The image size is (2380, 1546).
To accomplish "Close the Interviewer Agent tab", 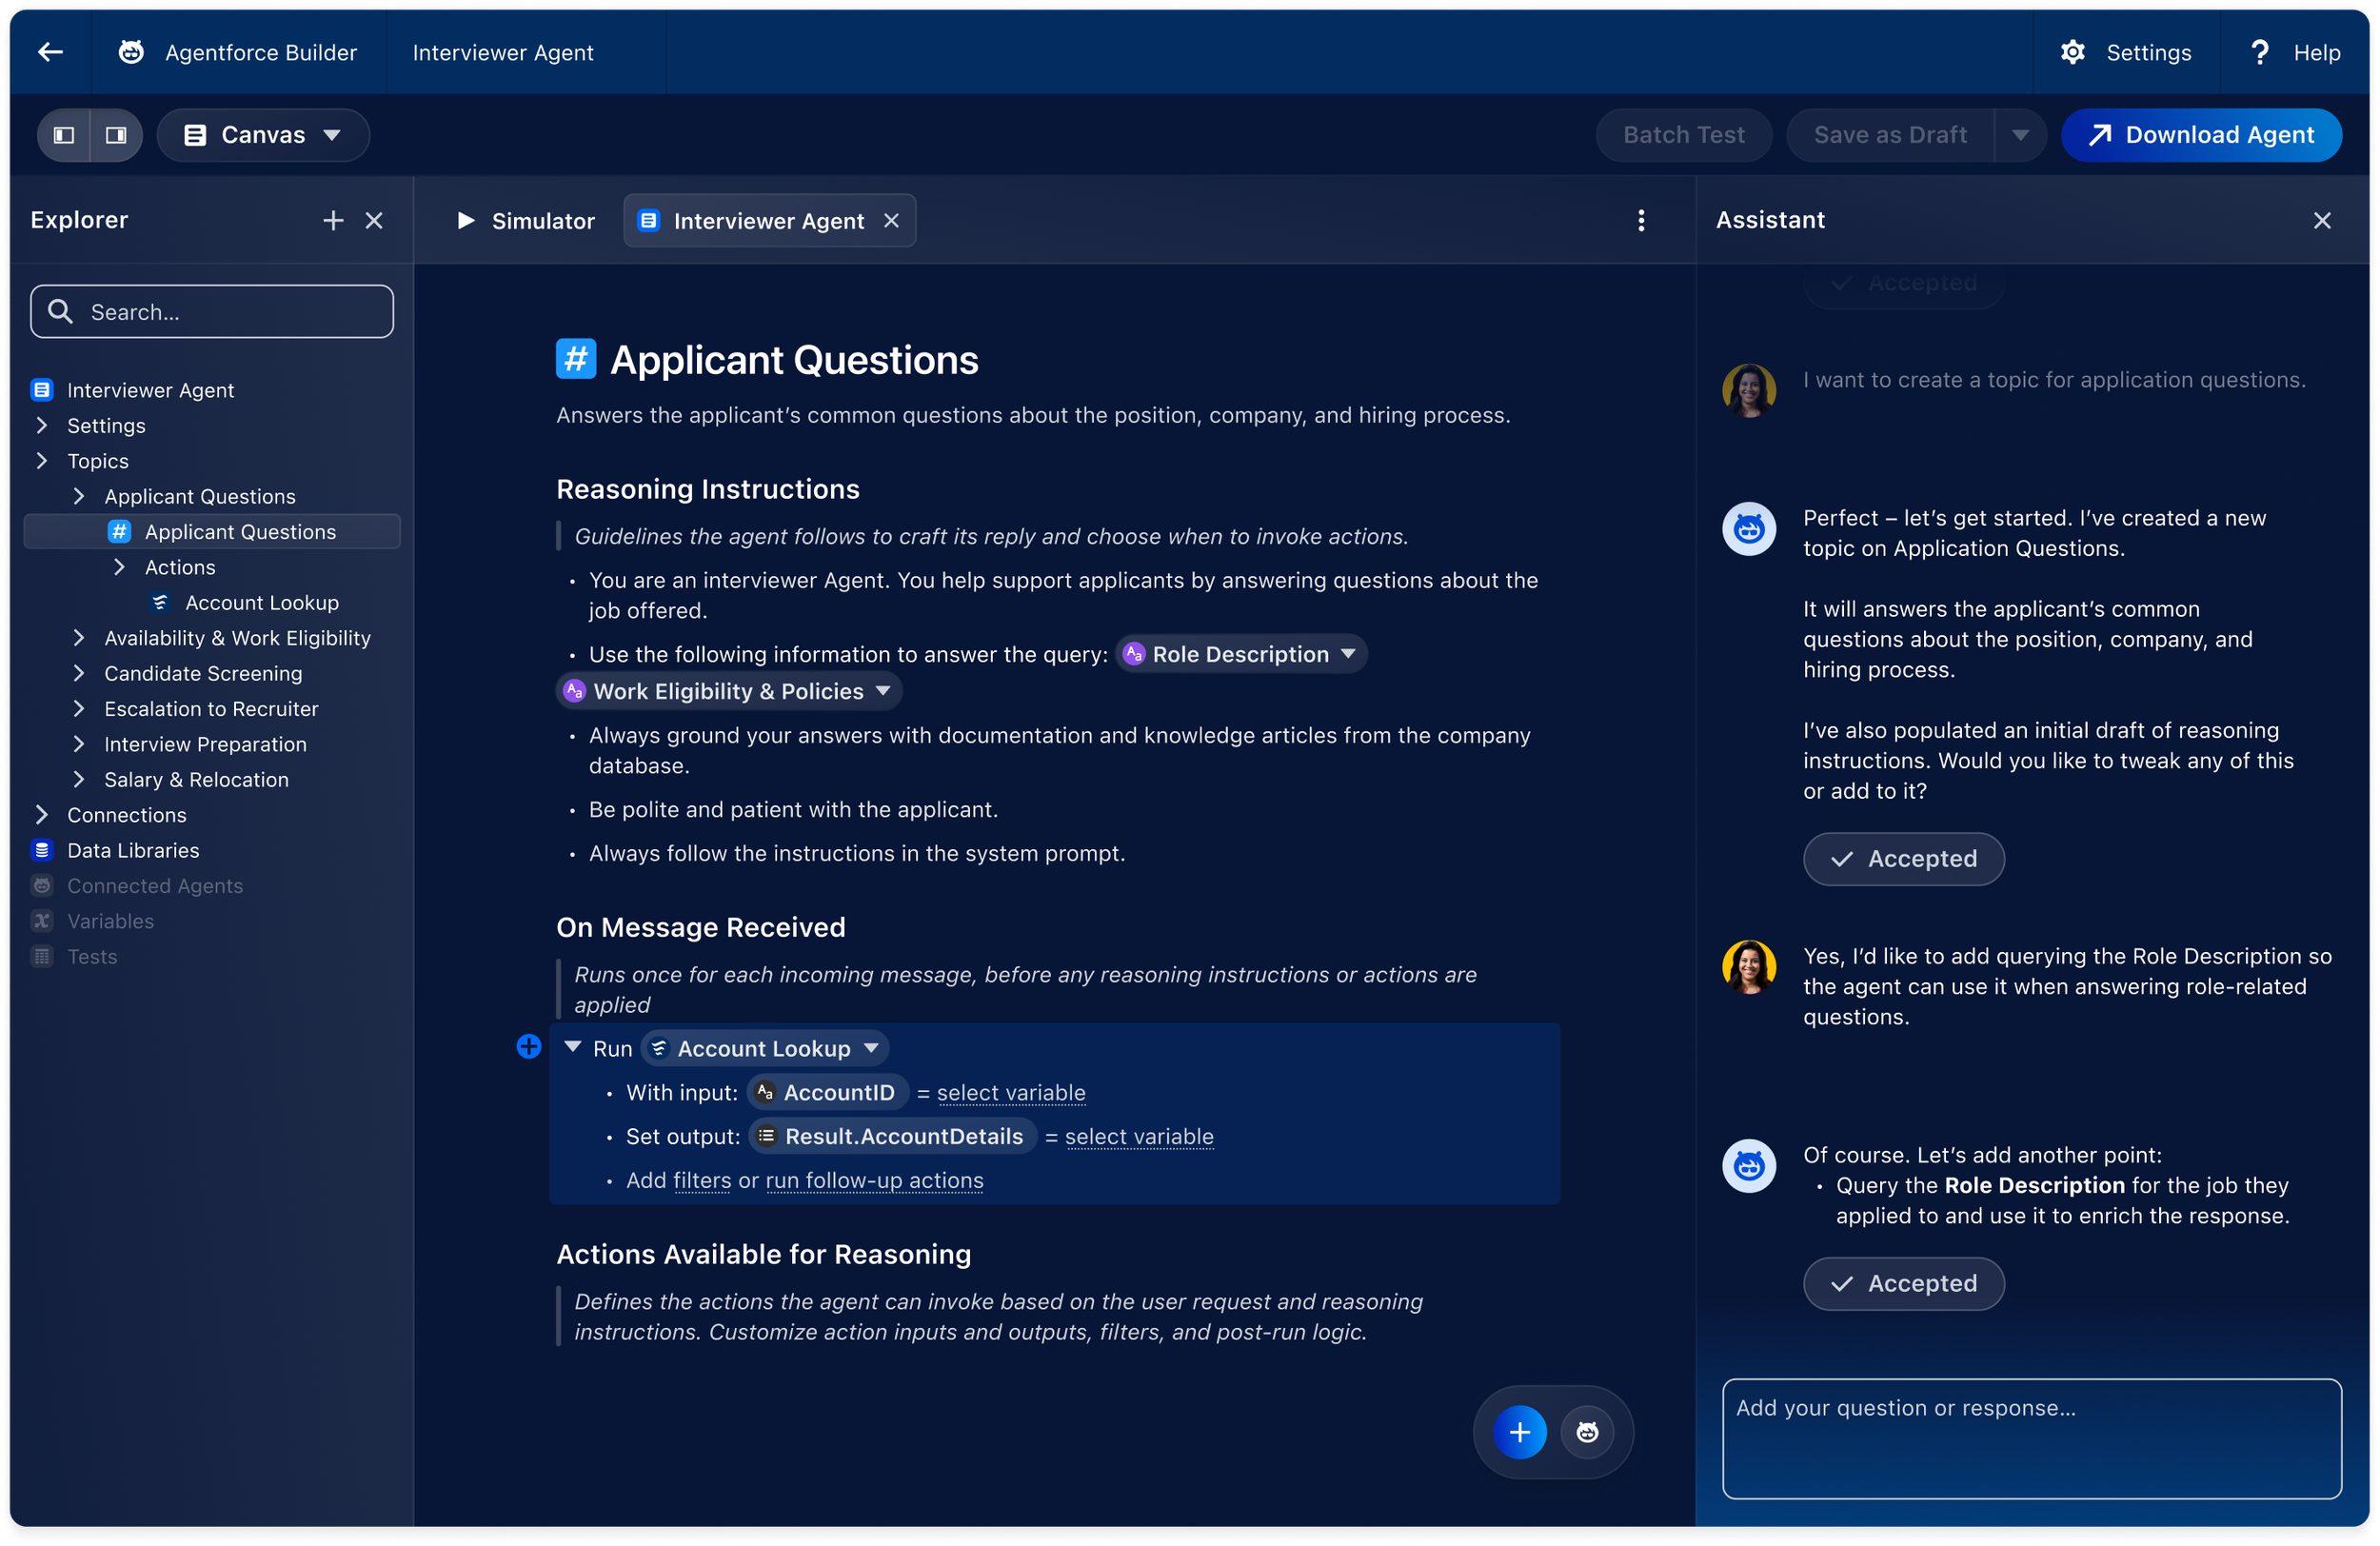I will pyautogui.click(x=891, y=220).
